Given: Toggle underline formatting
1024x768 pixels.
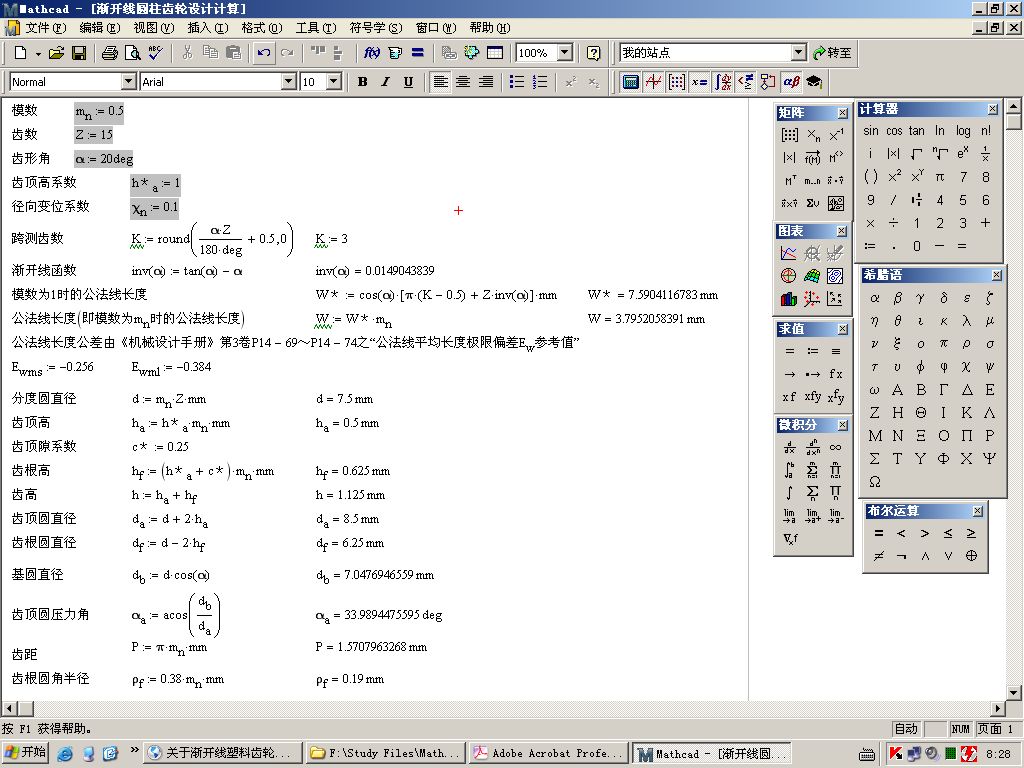Looking at the screenshot, I should pos(408,82).
